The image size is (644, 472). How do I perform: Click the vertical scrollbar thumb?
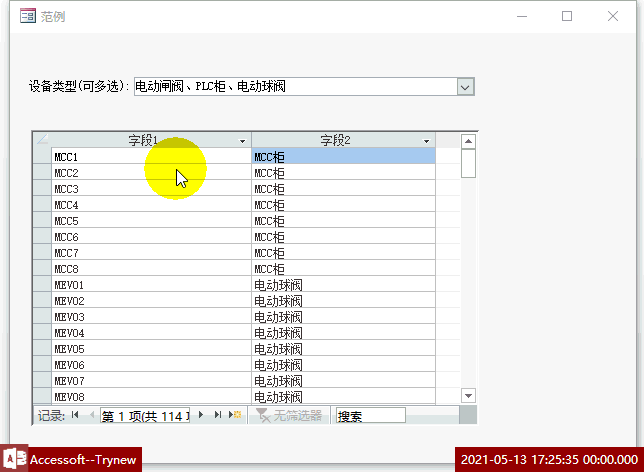click(x=468, y=163)
